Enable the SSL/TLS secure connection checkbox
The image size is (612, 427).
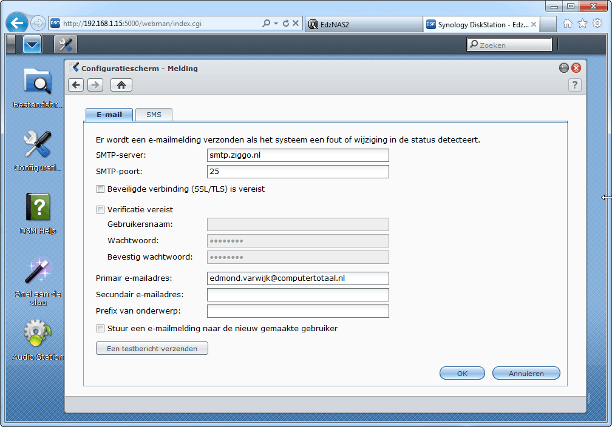click(100, 189)
